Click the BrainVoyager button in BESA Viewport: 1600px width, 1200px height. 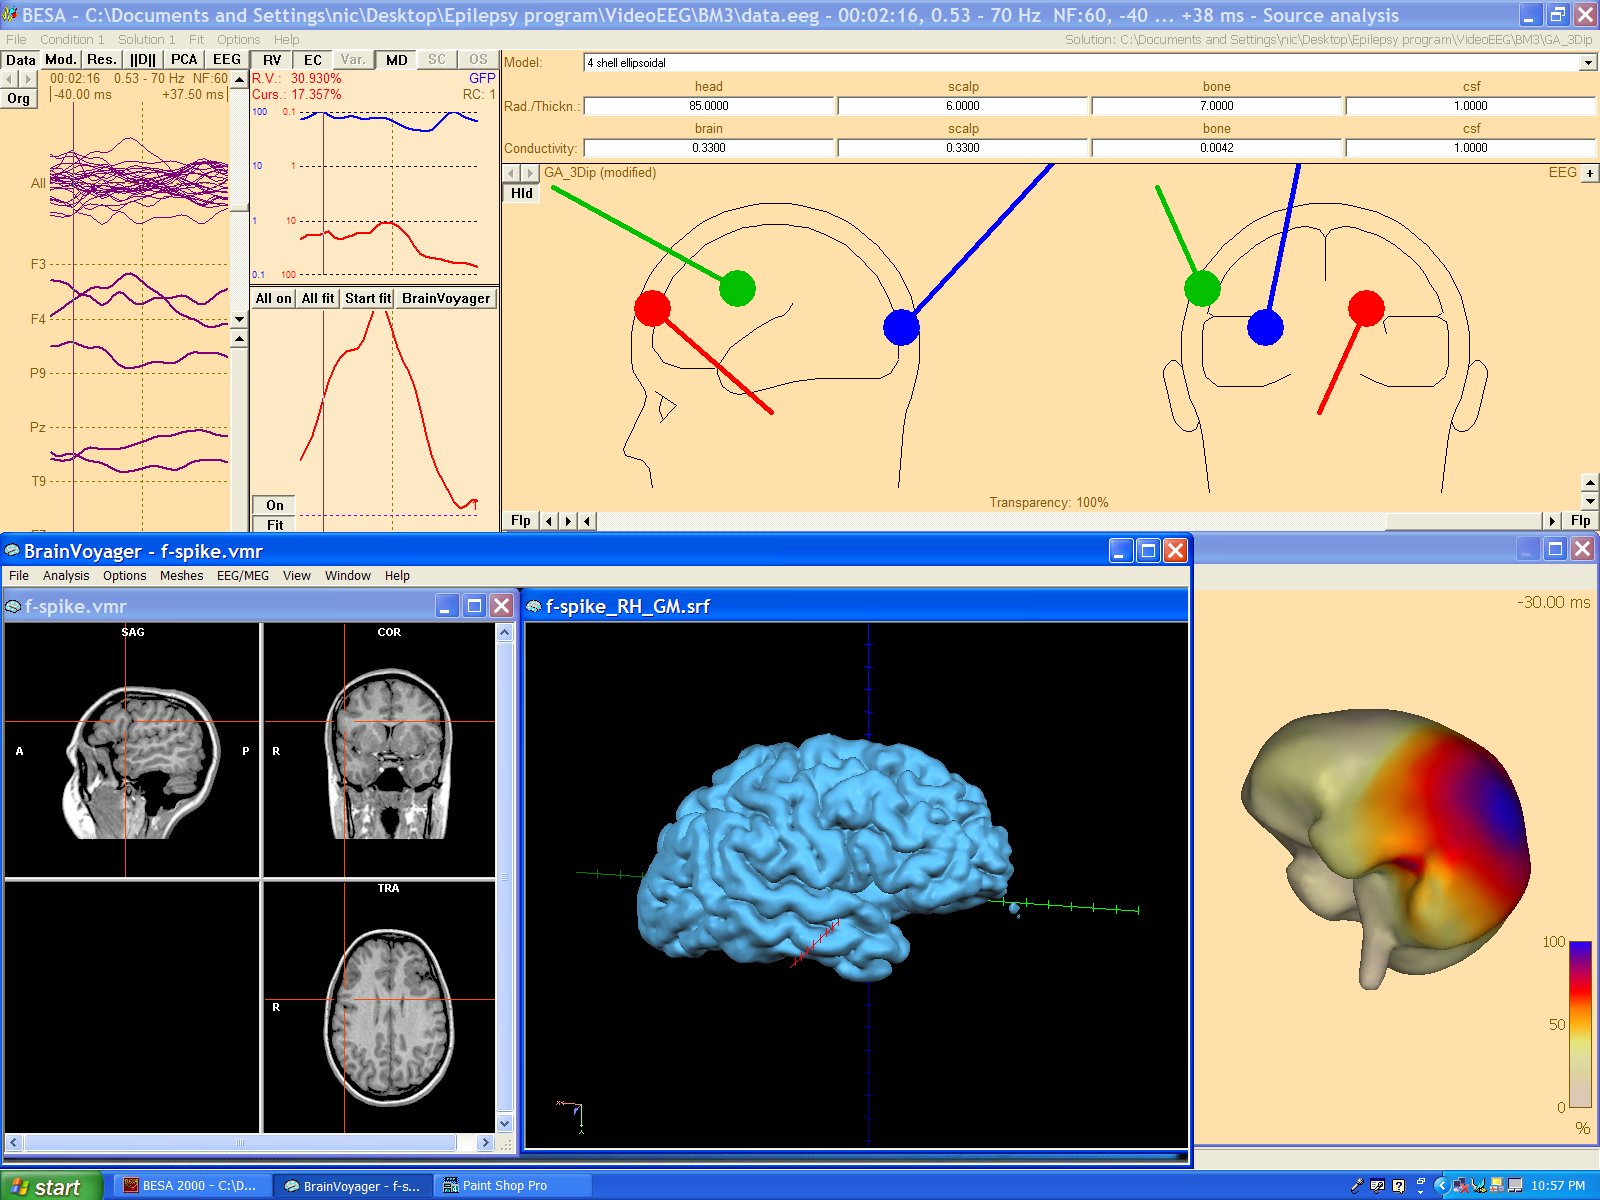click(x=446, y=298)
